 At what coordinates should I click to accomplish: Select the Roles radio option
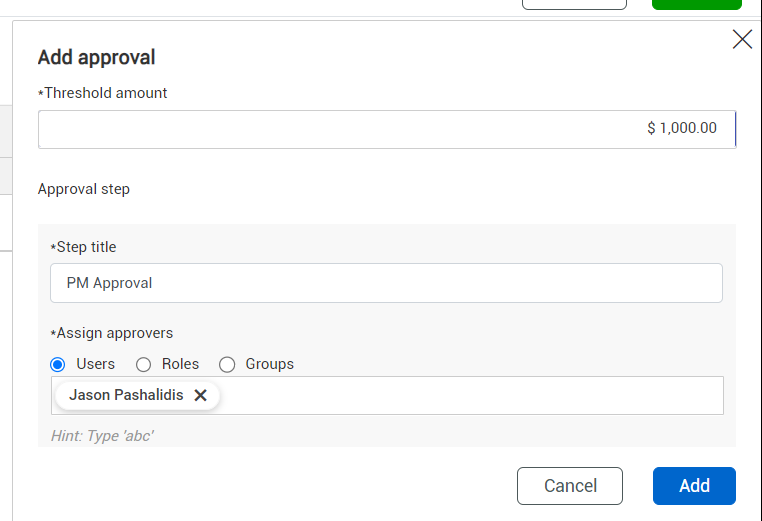[144, 364]
